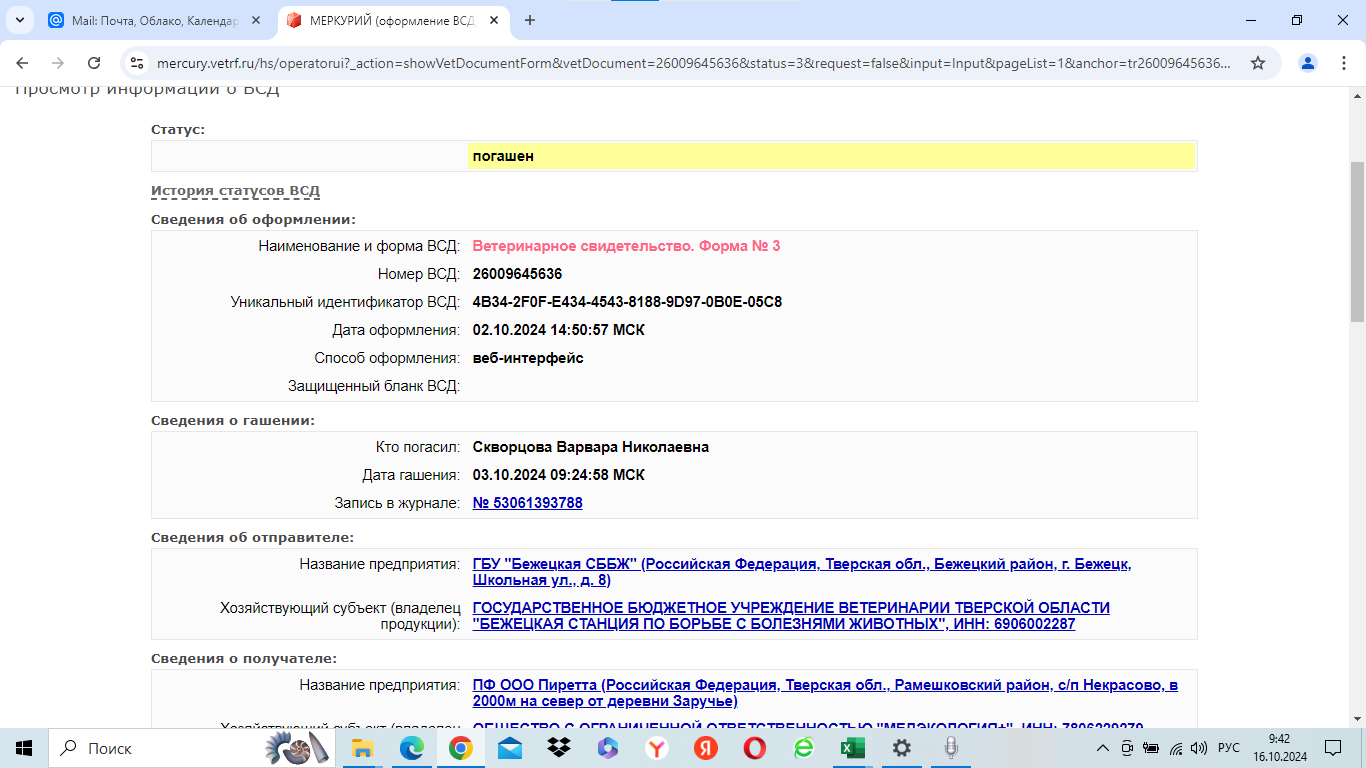Click issue date 02.10.2024 14:50:57 МСК
The width and height of the screenshot is (1366, 768).
click(559, 330)
